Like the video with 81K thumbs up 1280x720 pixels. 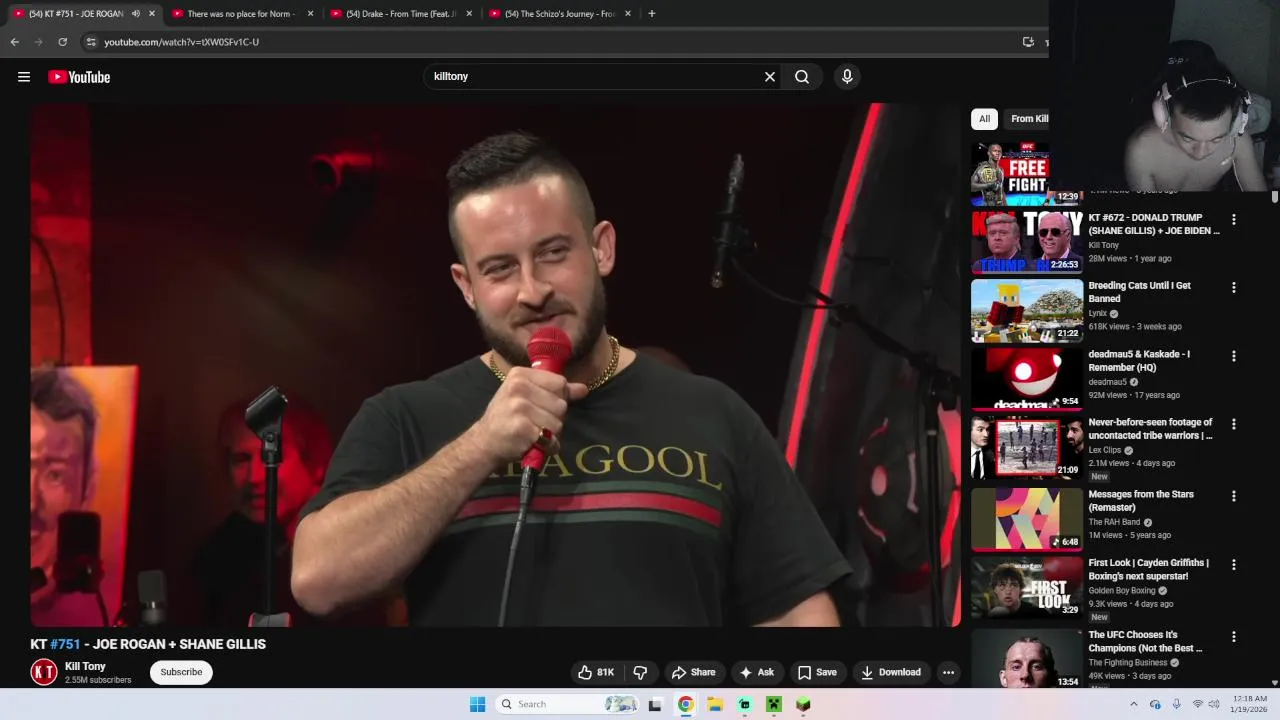(596, 672)
